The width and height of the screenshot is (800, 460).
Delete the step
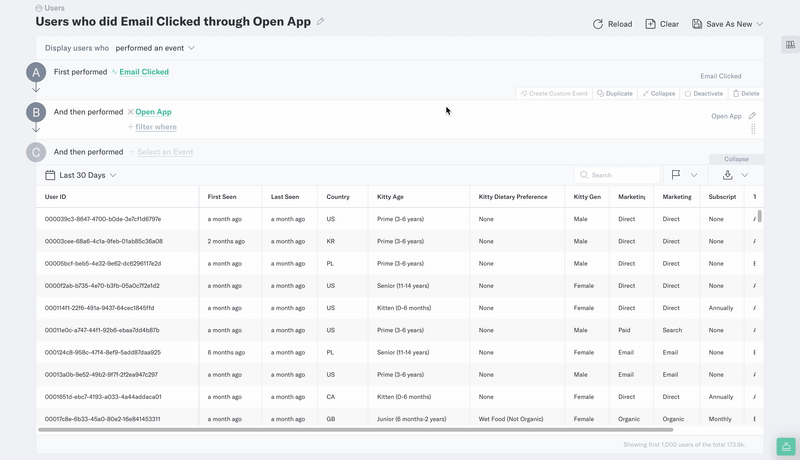(x=746, y=93)
